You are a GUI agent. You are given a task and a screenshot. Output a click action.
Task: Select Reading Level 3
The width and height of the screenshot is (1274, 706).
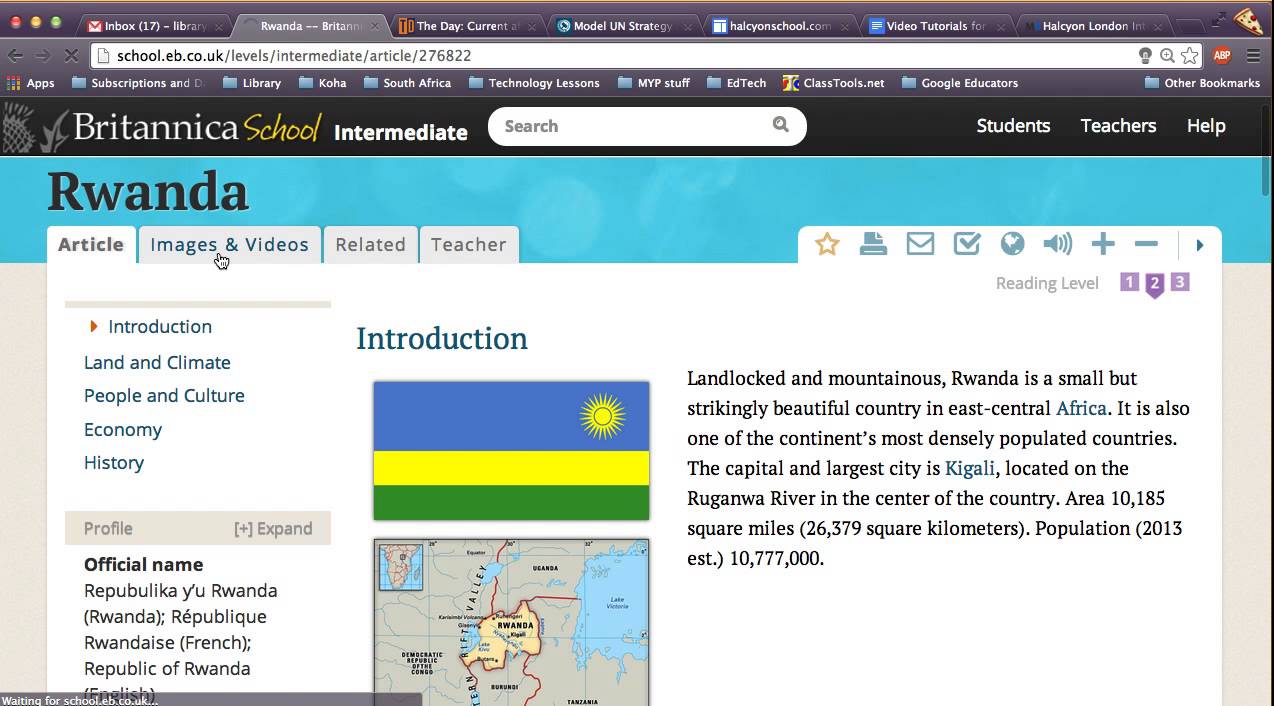pyautogui.click(x=1180, y=282)
